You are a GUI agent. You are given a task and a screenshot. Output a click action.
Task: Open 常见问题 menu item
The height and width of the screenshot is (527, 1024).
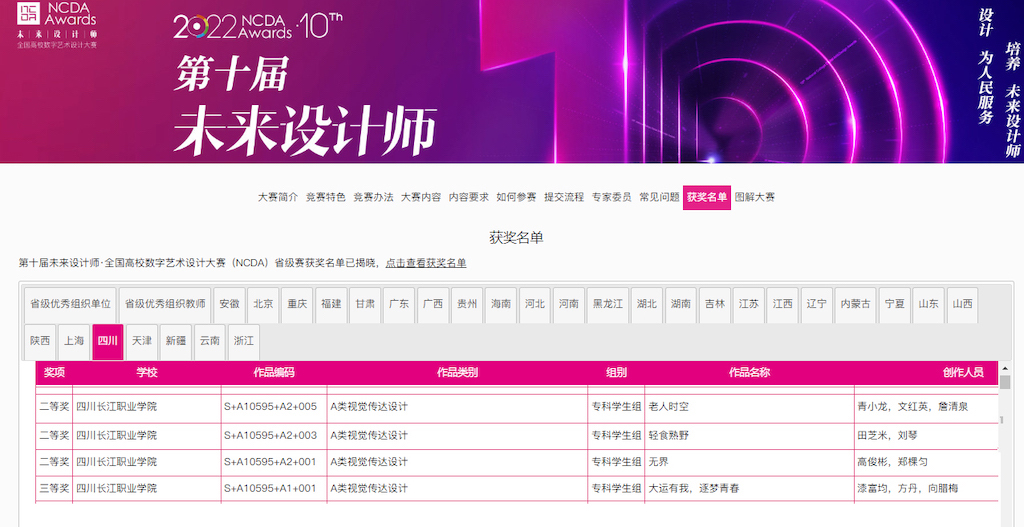click(x=659, y=197)
